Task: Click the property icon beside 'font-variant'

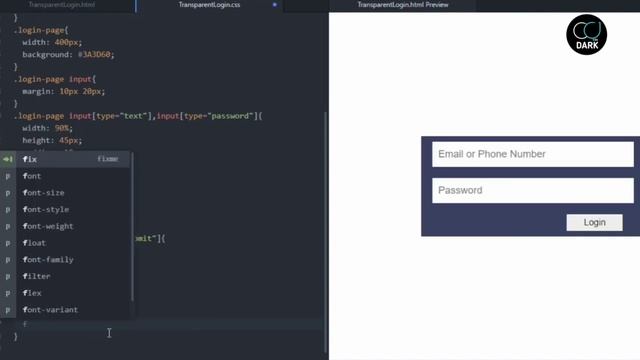Action: pos(8,310)
